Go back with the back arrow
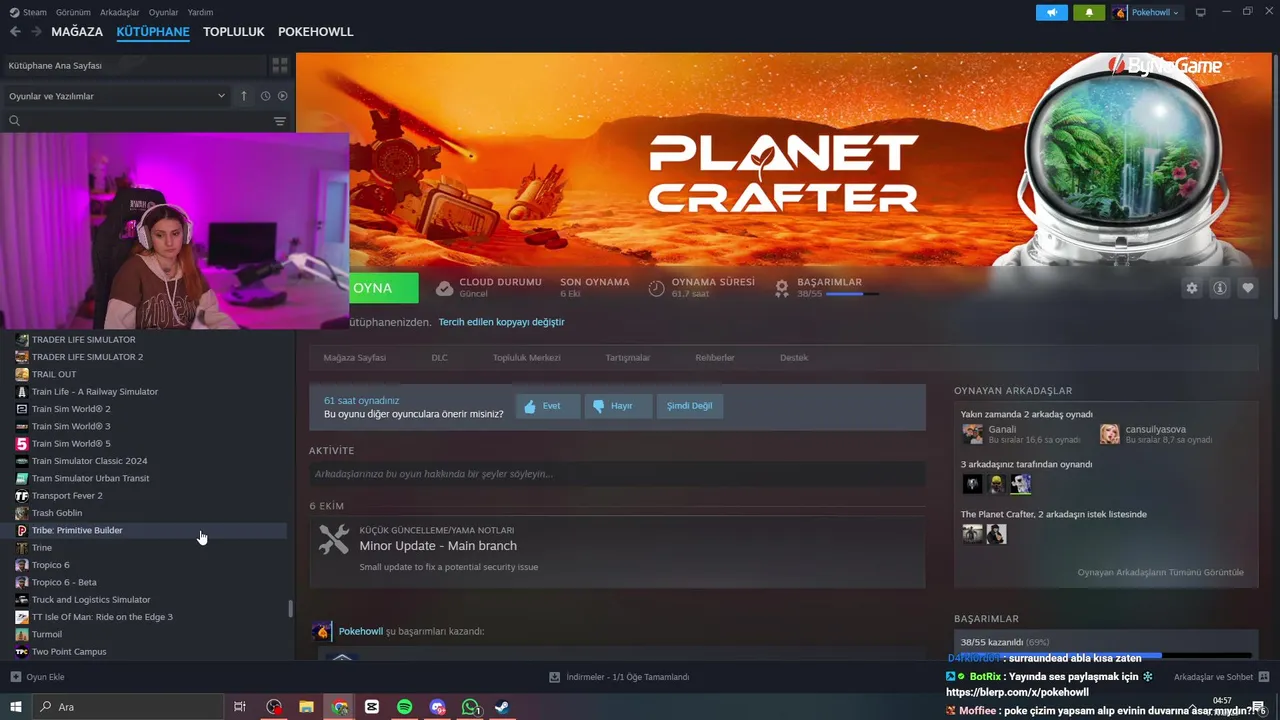Screen dimensions: 1280x720 (15, 32)
